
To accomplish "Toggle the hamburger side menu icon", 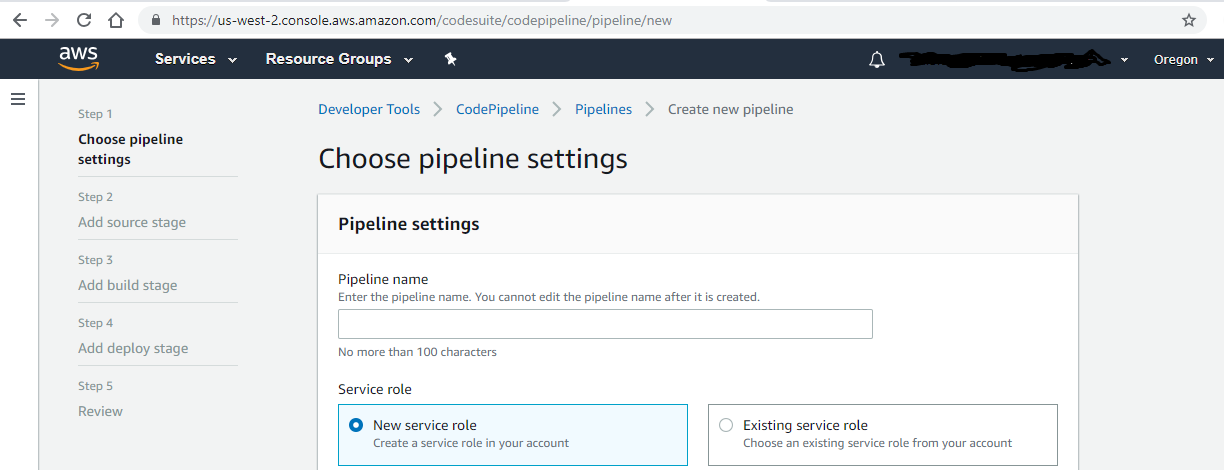I will [x=17, y=99].
